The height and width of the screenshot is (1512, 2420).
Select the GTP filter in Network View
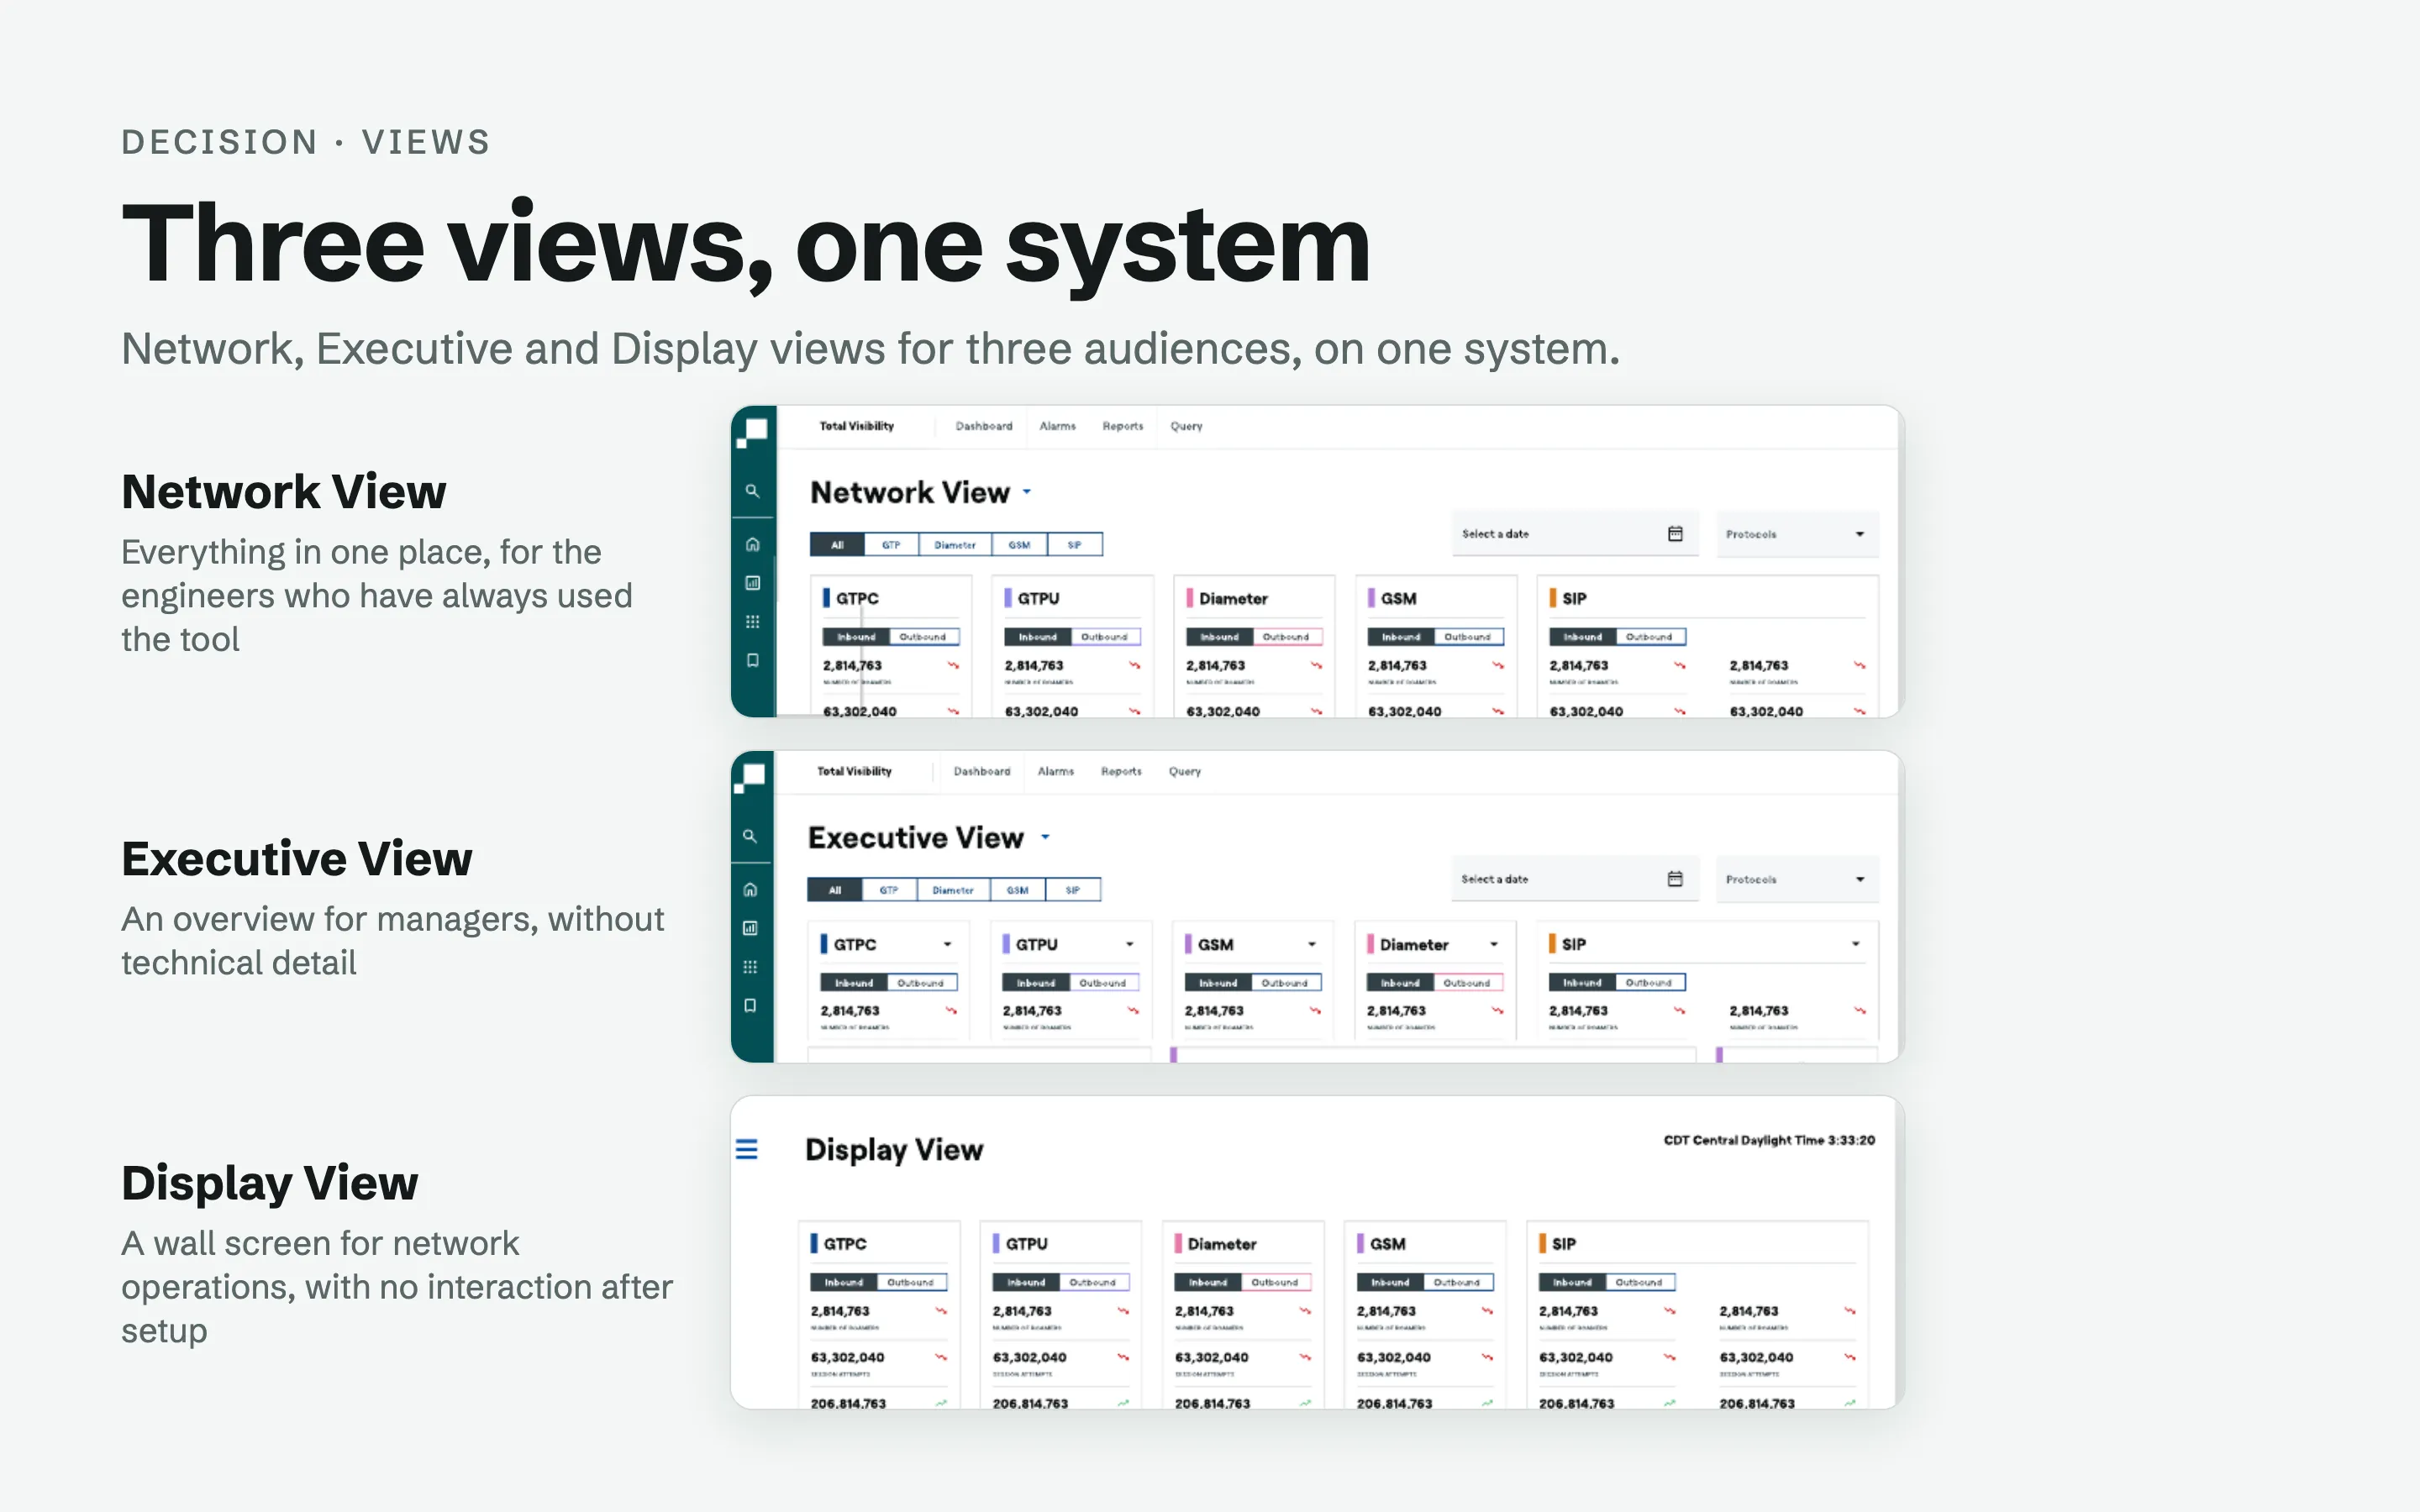pyautogui.click(x=891, y=545)
